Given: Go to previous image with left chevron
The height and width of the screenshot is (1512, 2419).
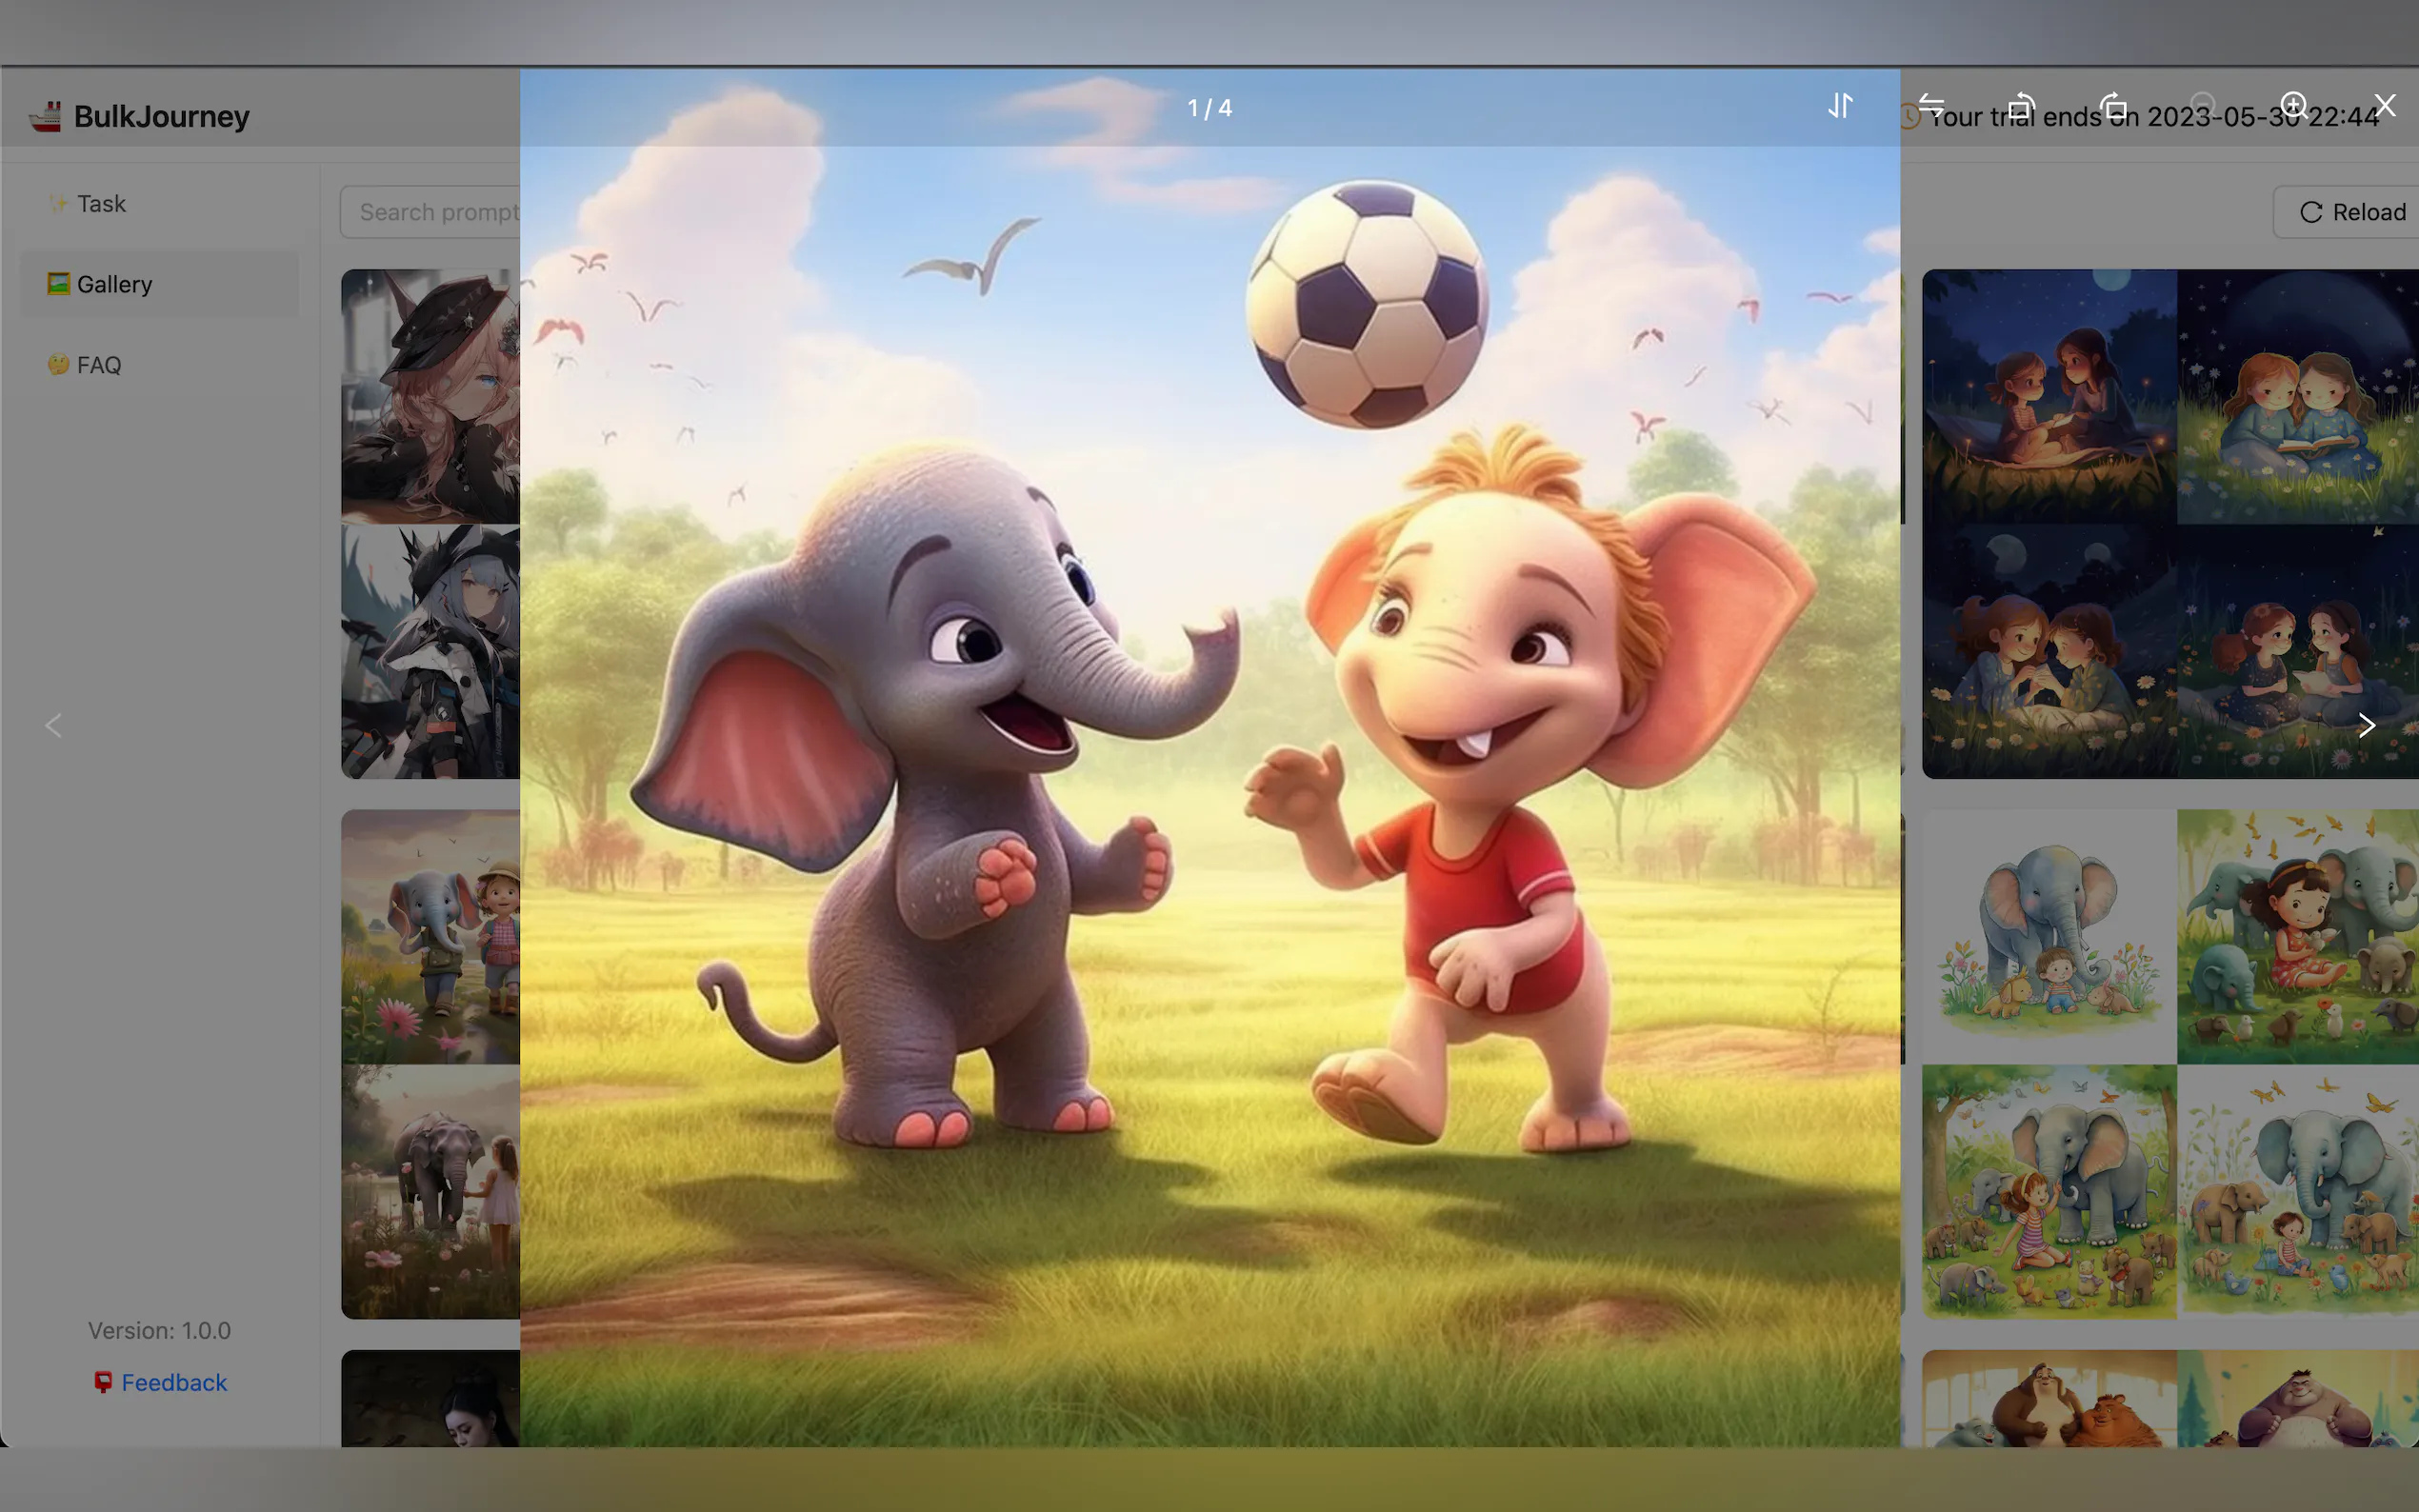Looking at the screenshot, I should (54, 725).
